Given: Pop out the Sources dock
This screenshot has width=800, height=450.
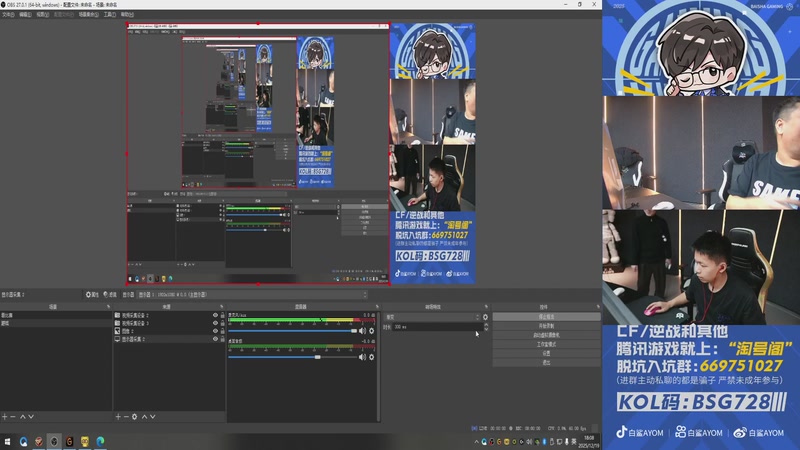Looking at the screenshot, I should point(221,307).
